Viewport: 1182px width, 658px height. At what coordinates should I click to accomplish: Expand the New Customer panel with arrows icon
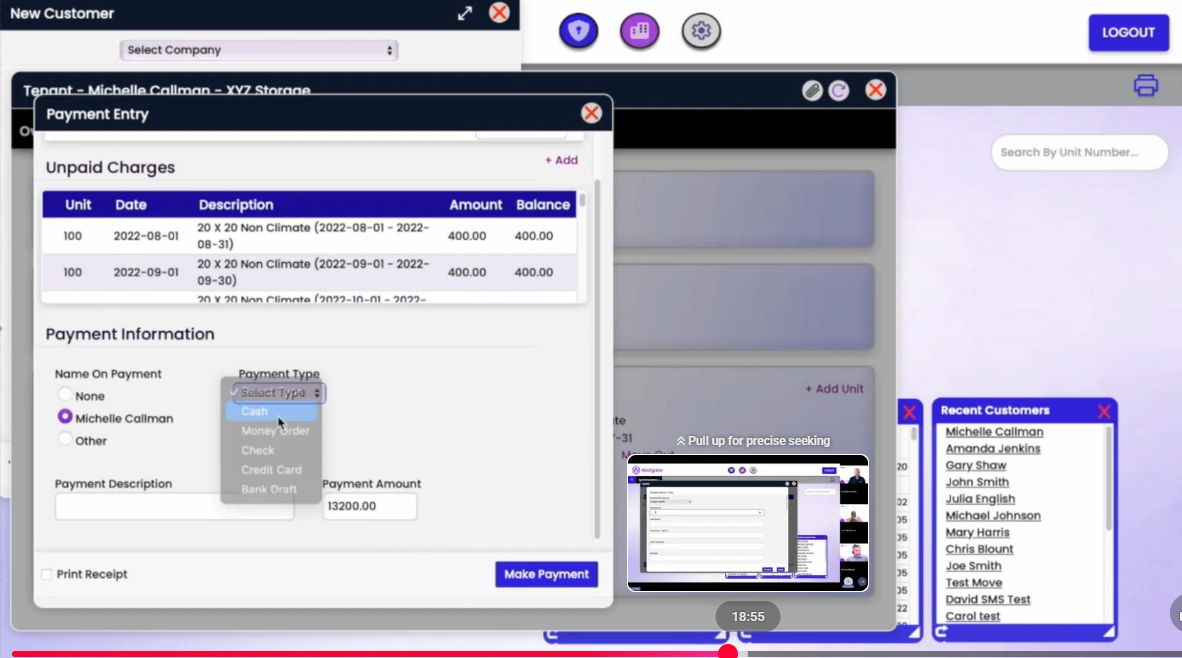(x=464, y=13)
